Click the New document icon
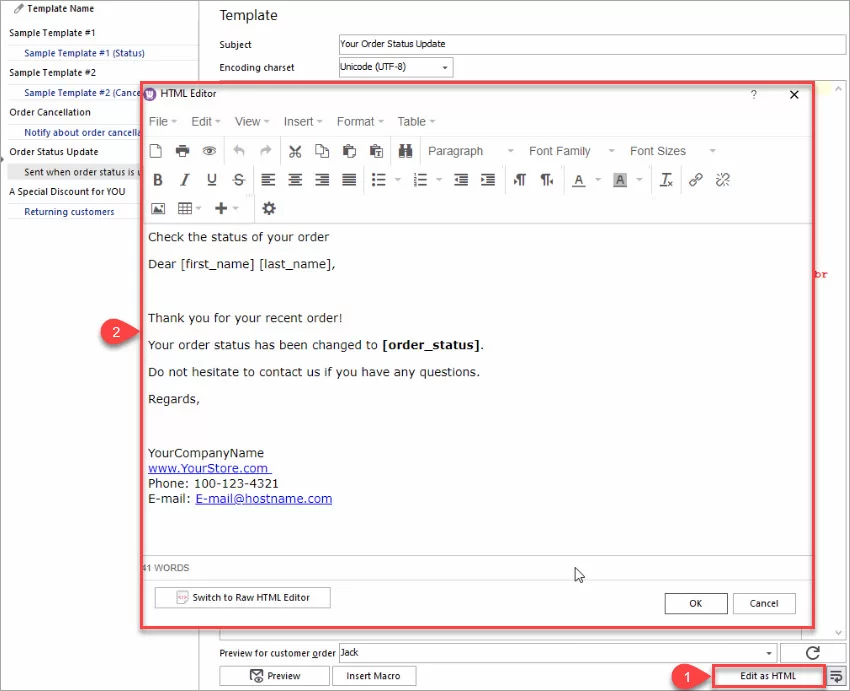Screen dimensions: 850x691 [x=155, y=151]
